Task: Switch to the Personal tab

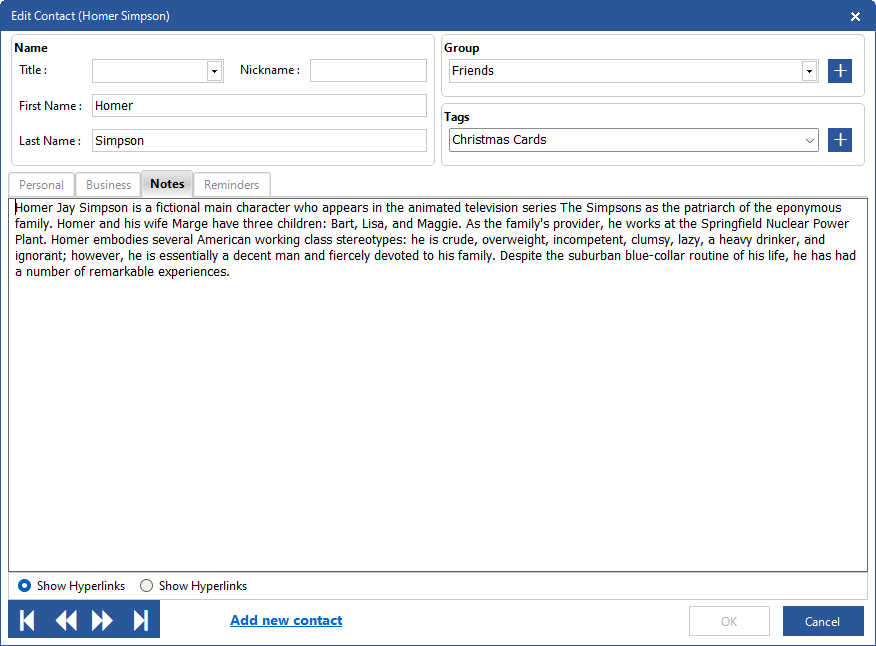Action: (42, 185)
